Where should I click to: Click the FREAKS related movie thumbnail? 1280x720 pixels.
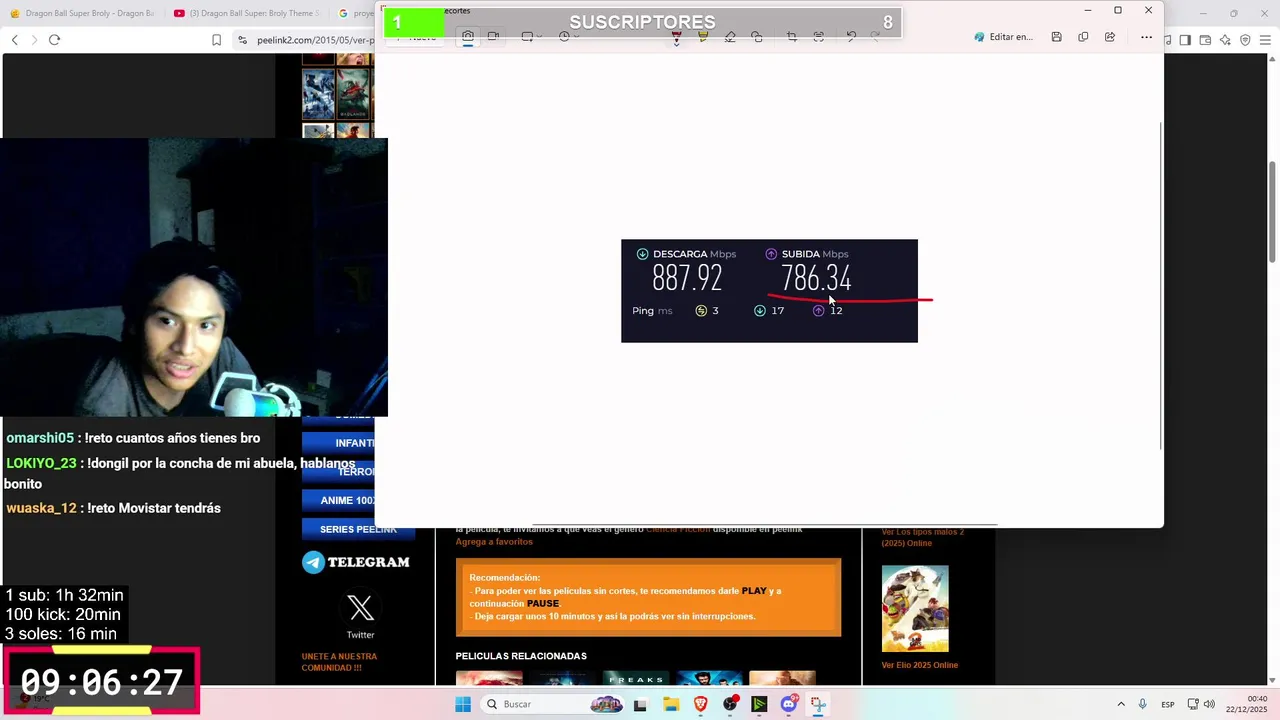636,679
